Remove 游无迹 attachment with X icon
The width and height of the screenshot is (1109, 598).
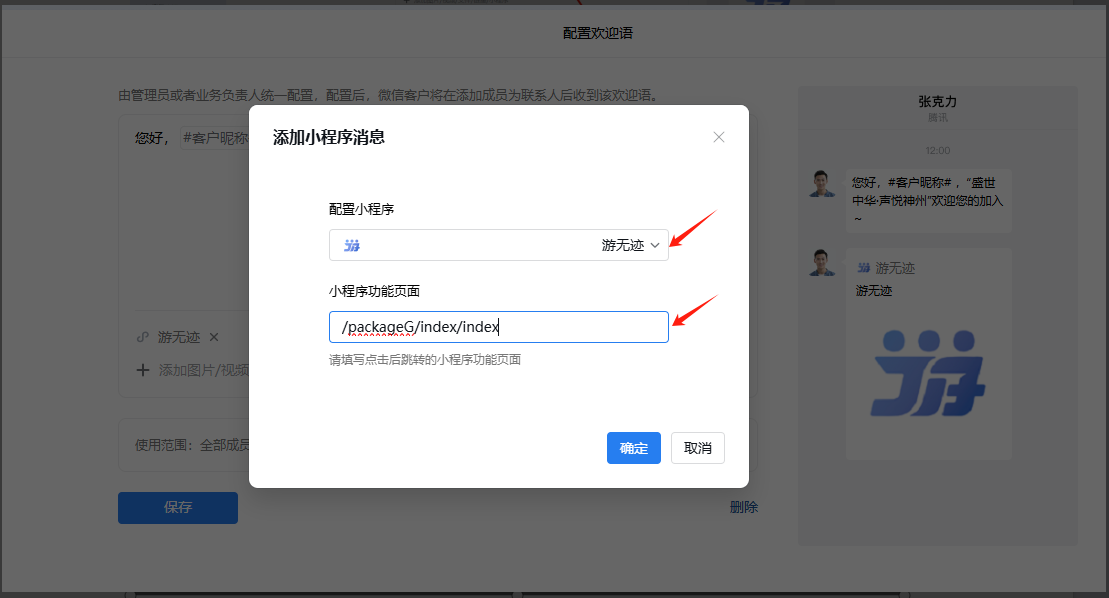point(214,338)
